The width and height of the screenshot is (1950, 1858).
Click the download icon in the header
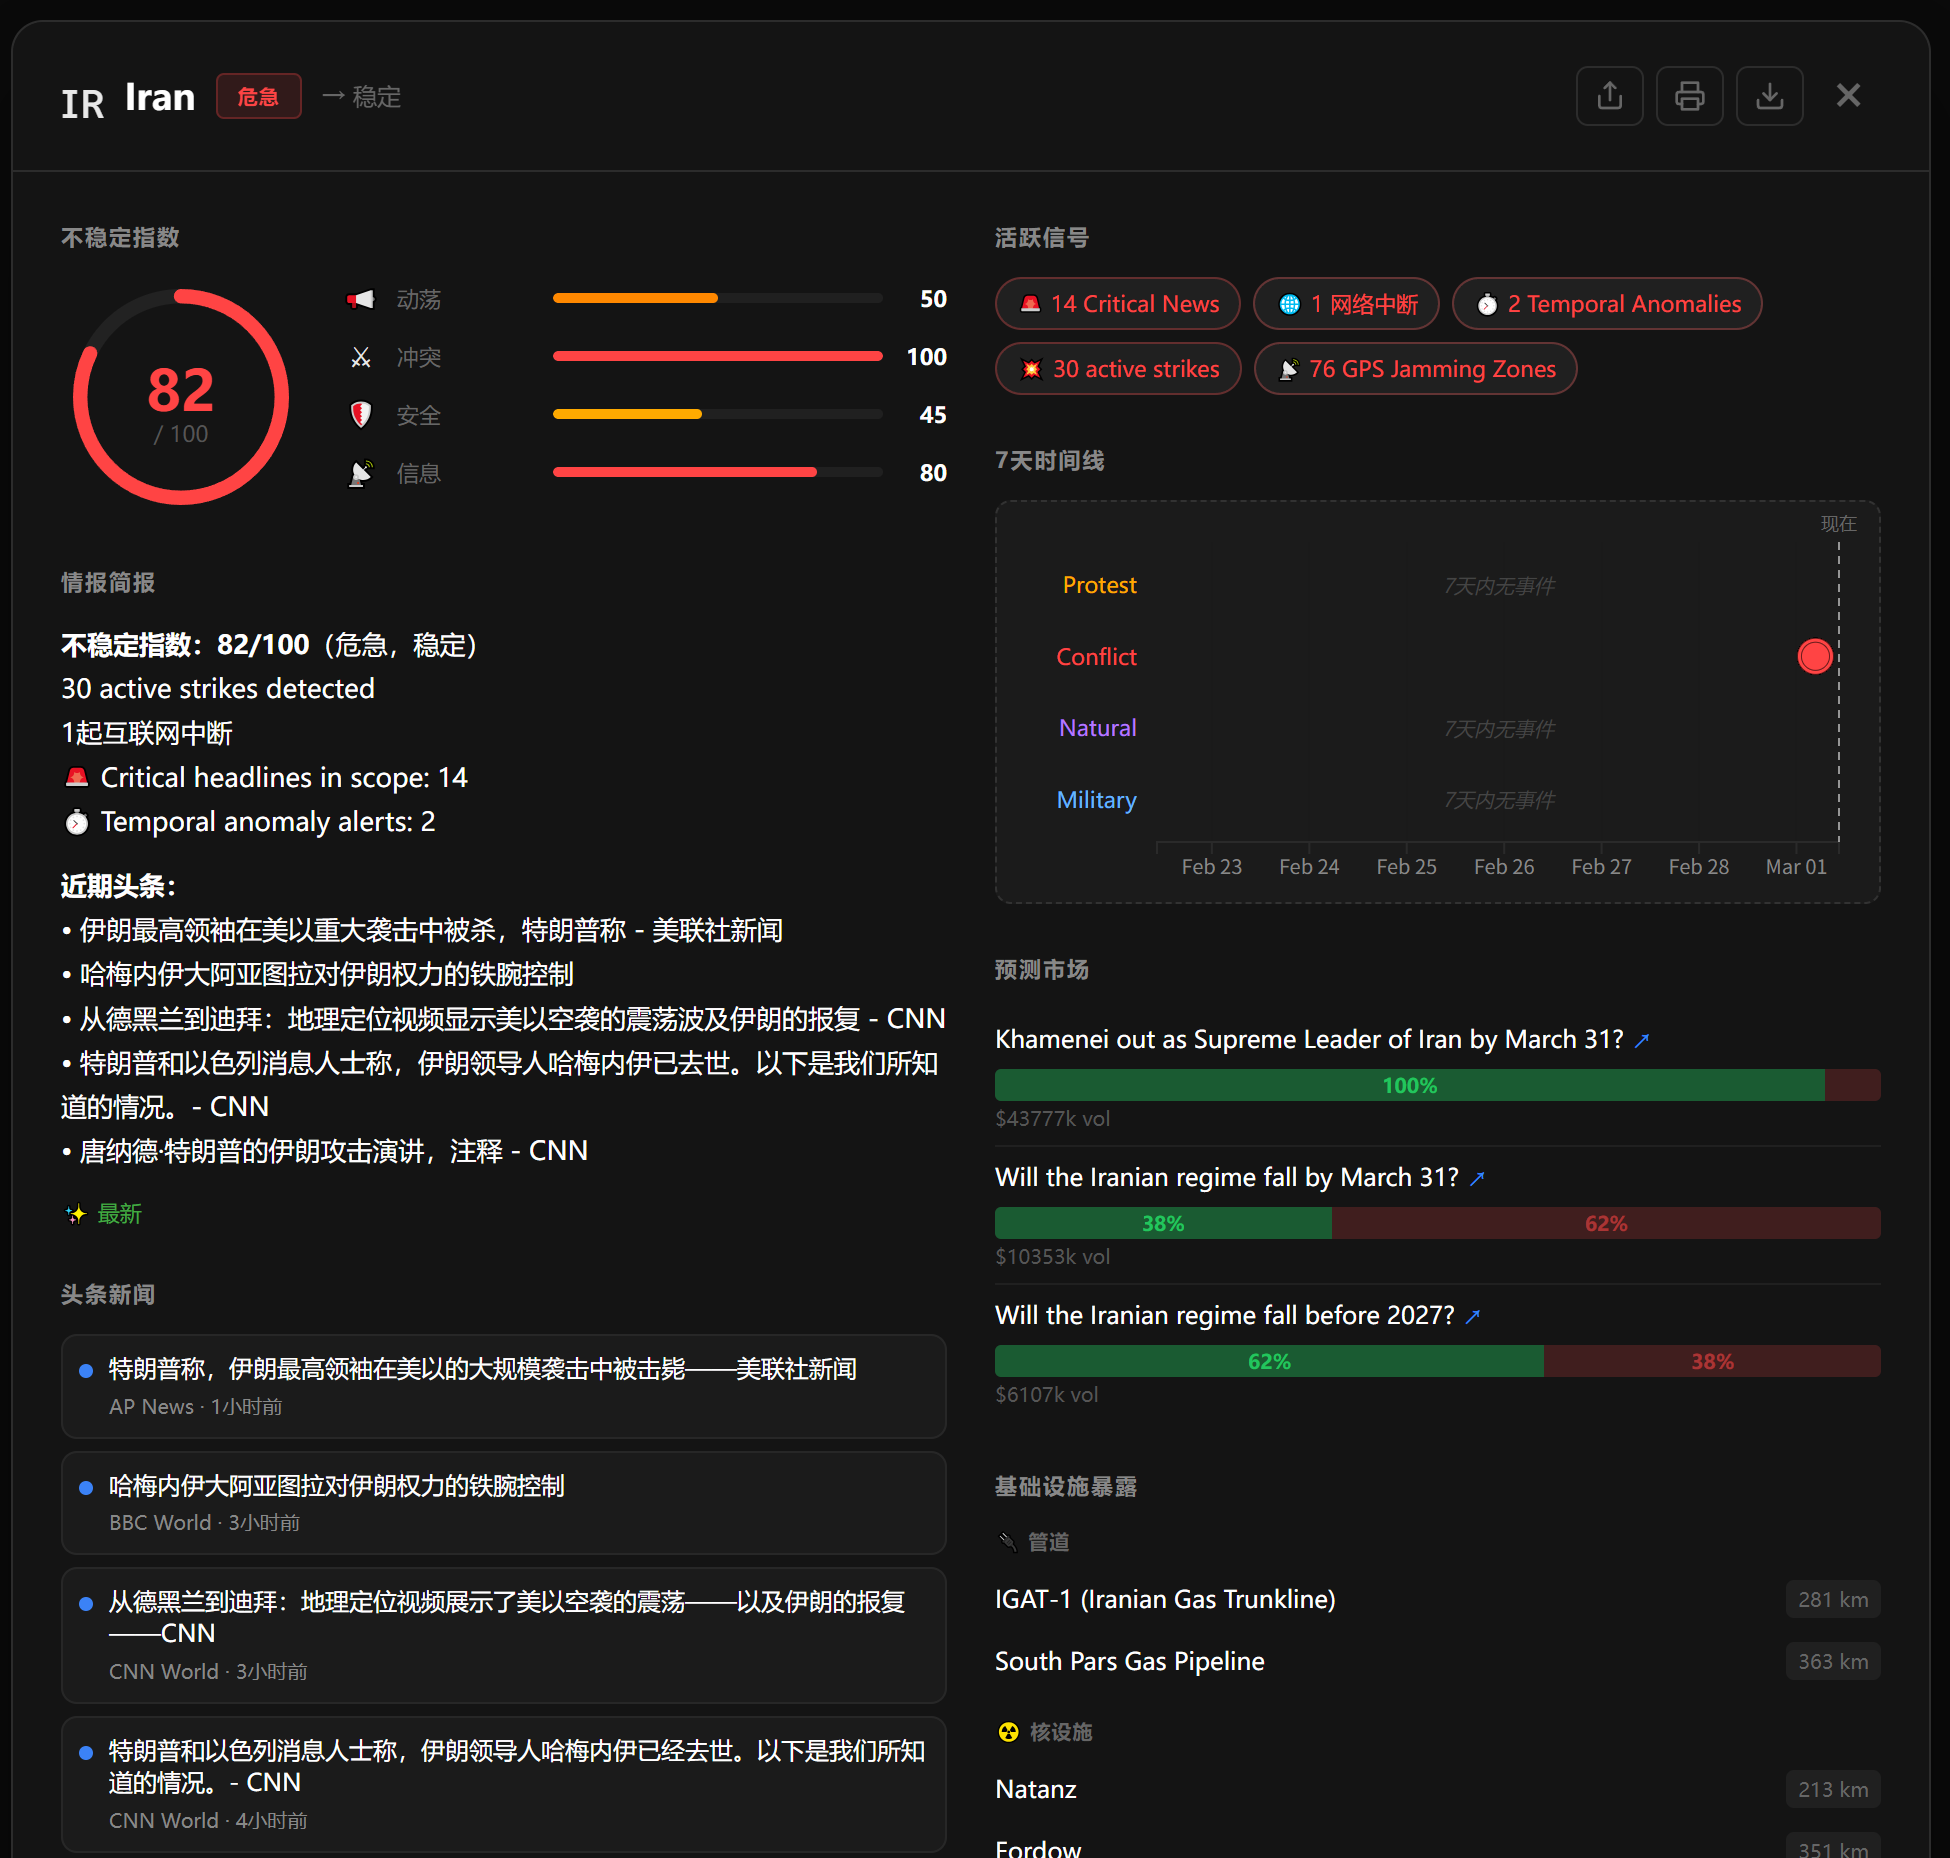(1769, 96)
